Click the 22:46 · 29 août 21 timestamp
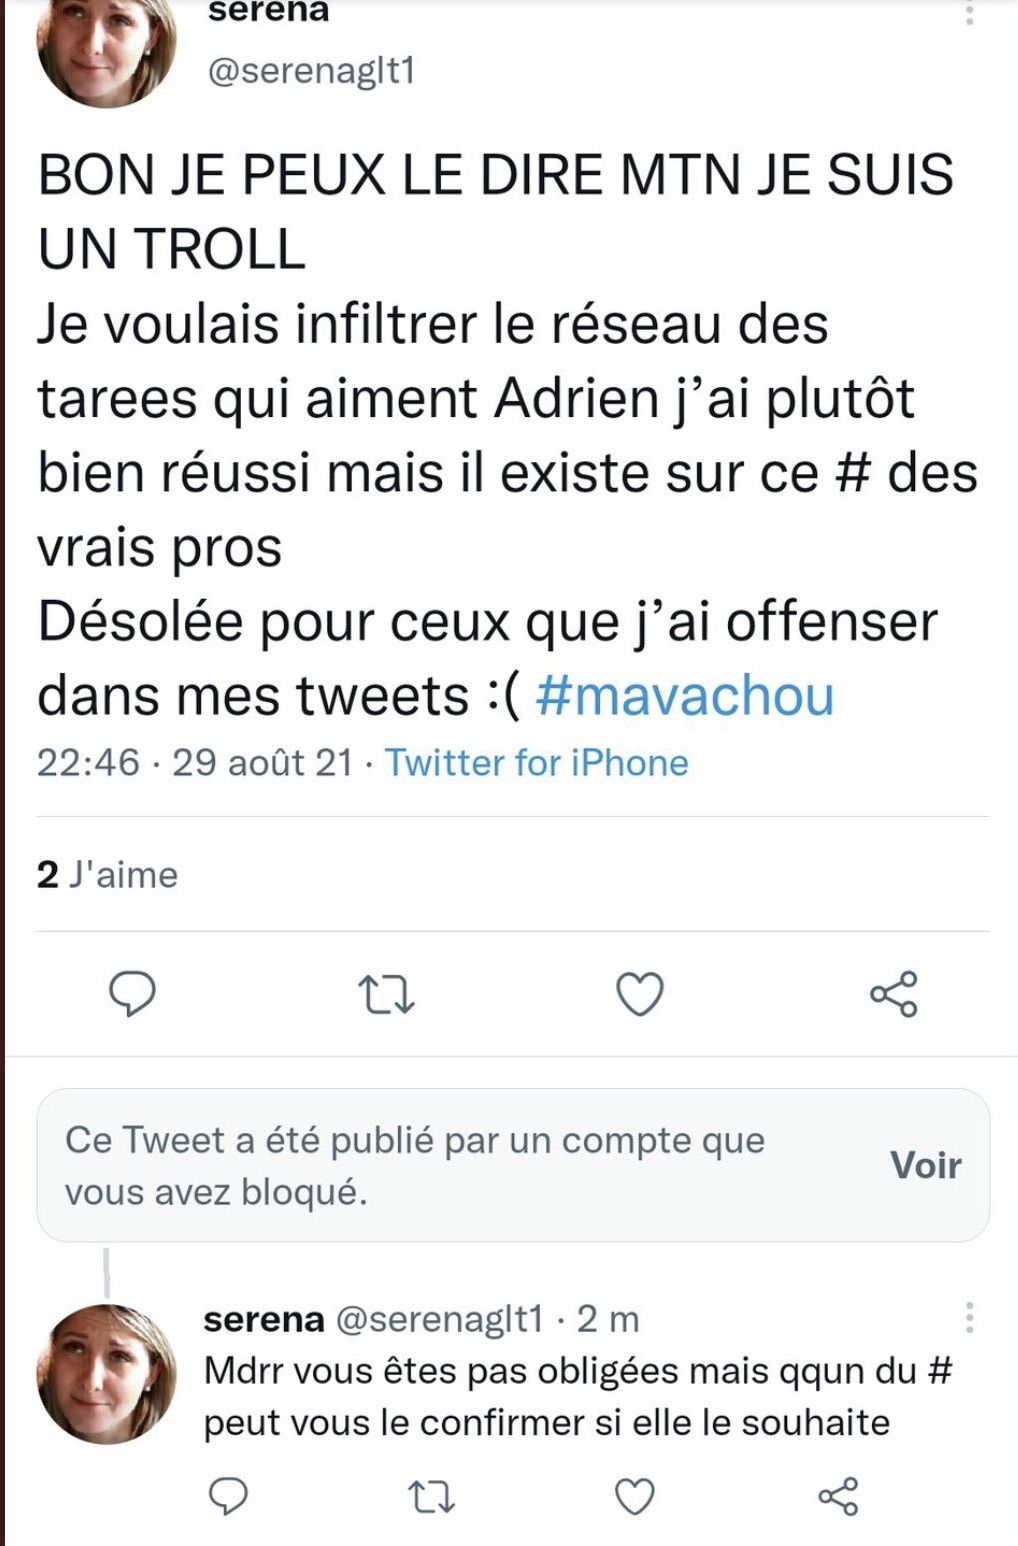1018x1546 pixels. 195,763
